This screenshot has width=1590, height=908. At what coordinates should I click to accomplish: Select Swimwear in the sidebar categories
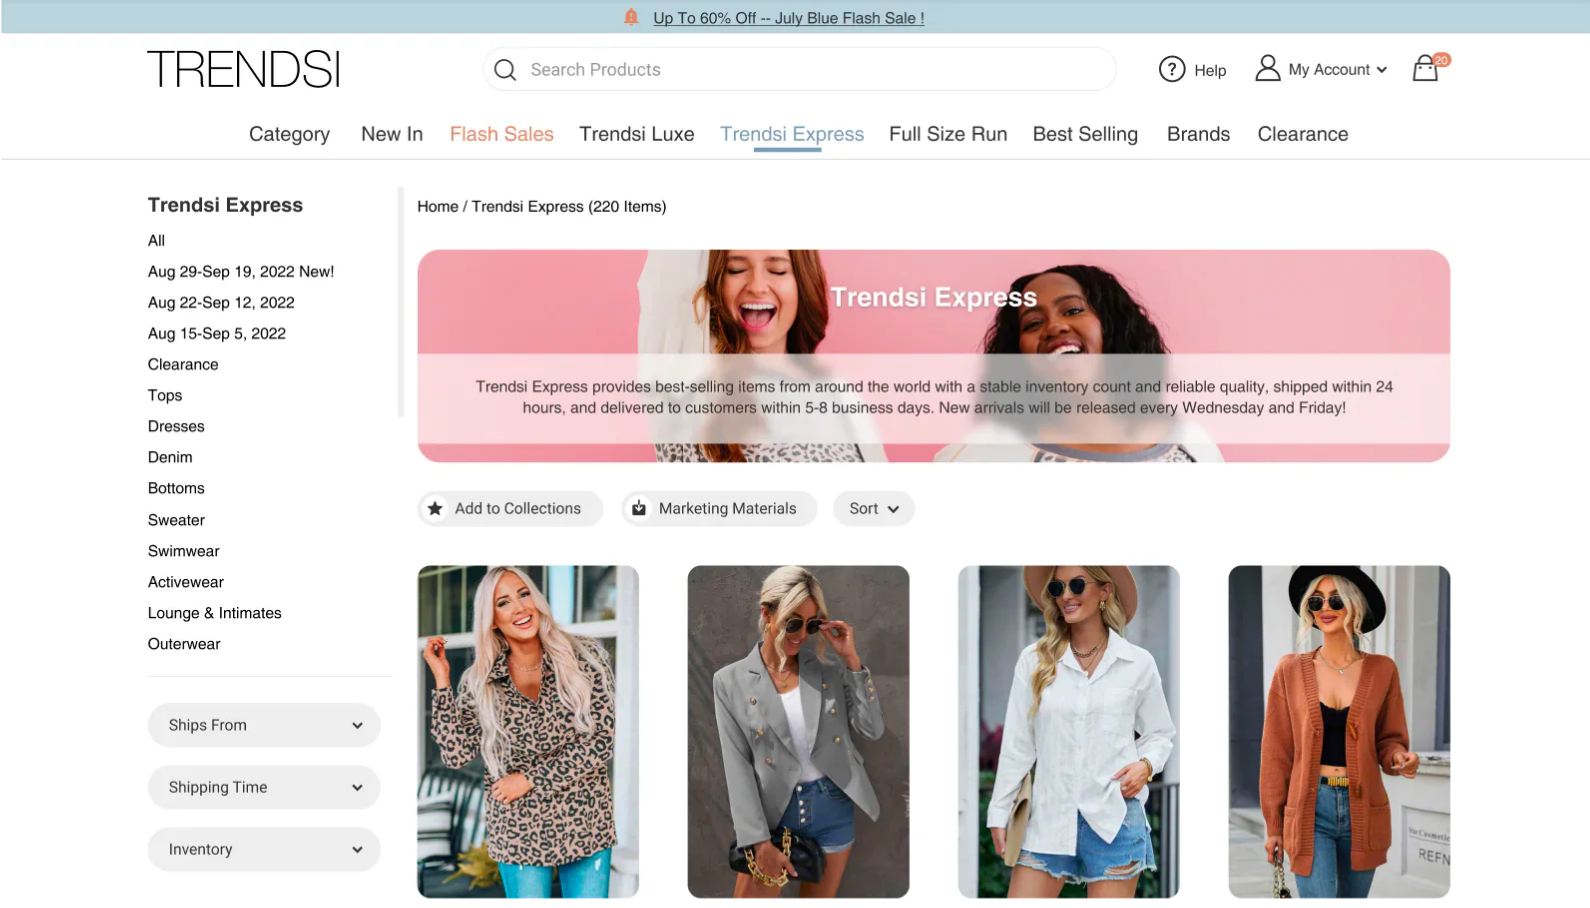pos(183,551)
